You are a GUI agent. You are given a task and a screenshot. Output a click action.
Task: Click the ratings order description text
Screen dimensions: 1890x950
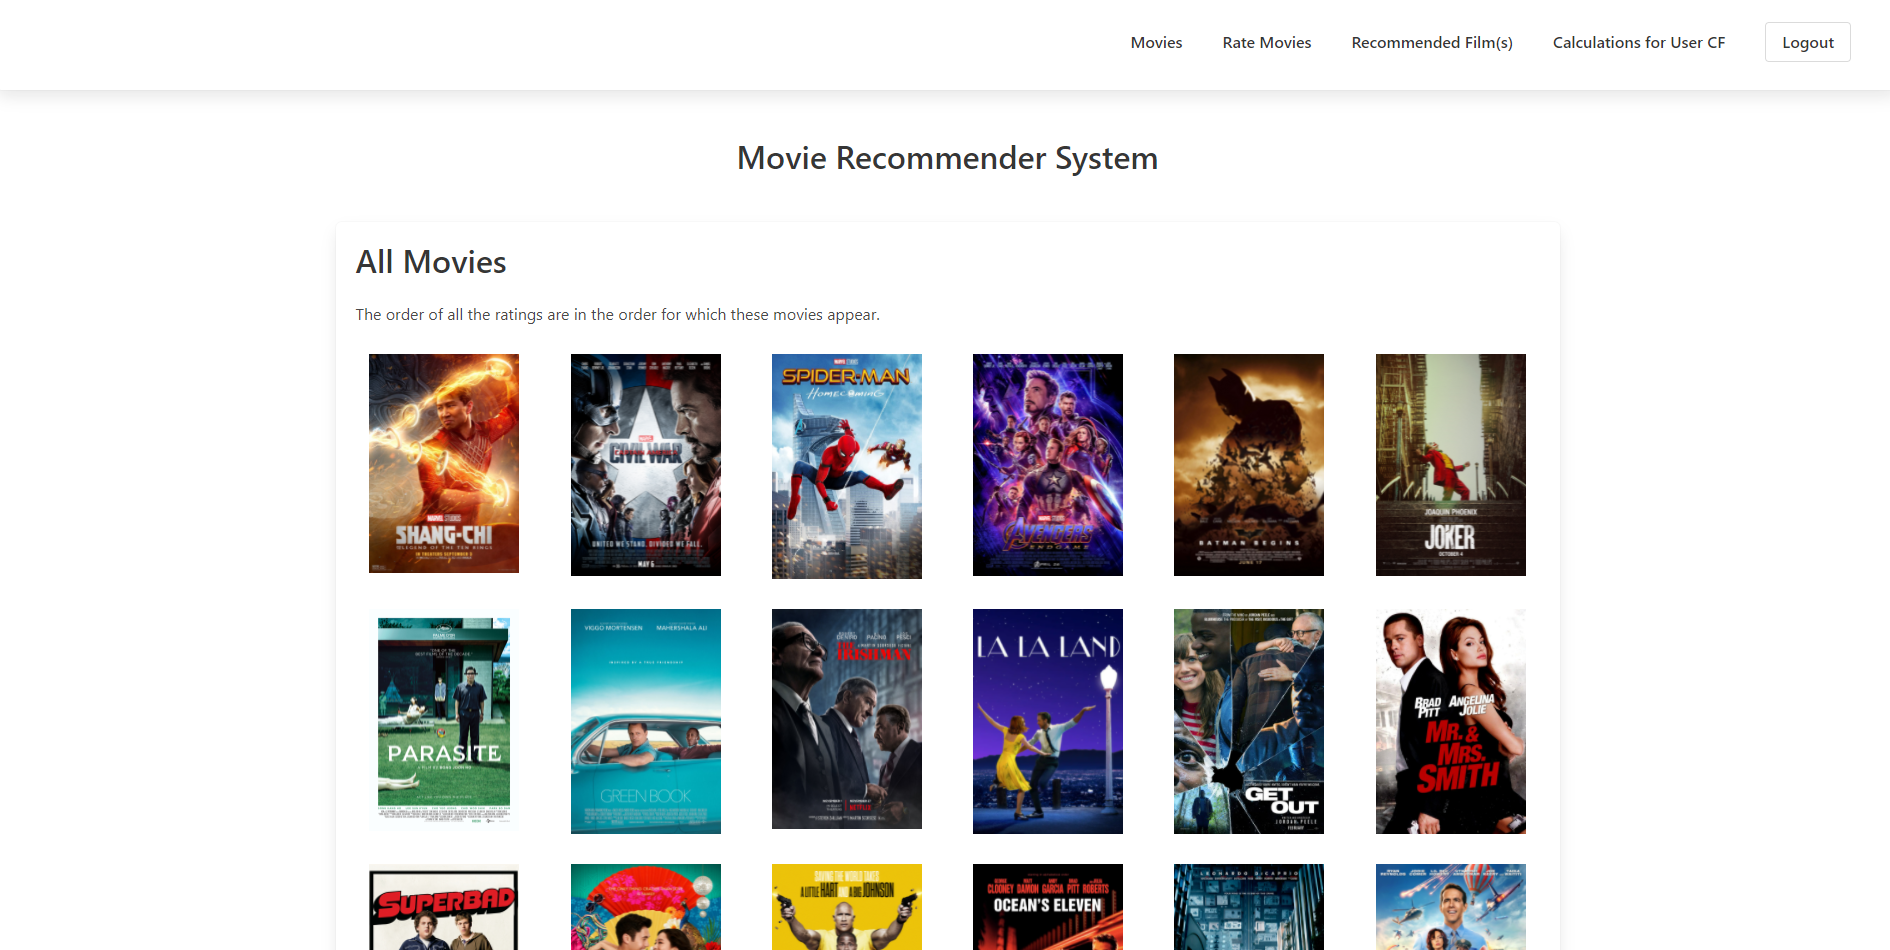pyautogui.click(x=618, y=314)
